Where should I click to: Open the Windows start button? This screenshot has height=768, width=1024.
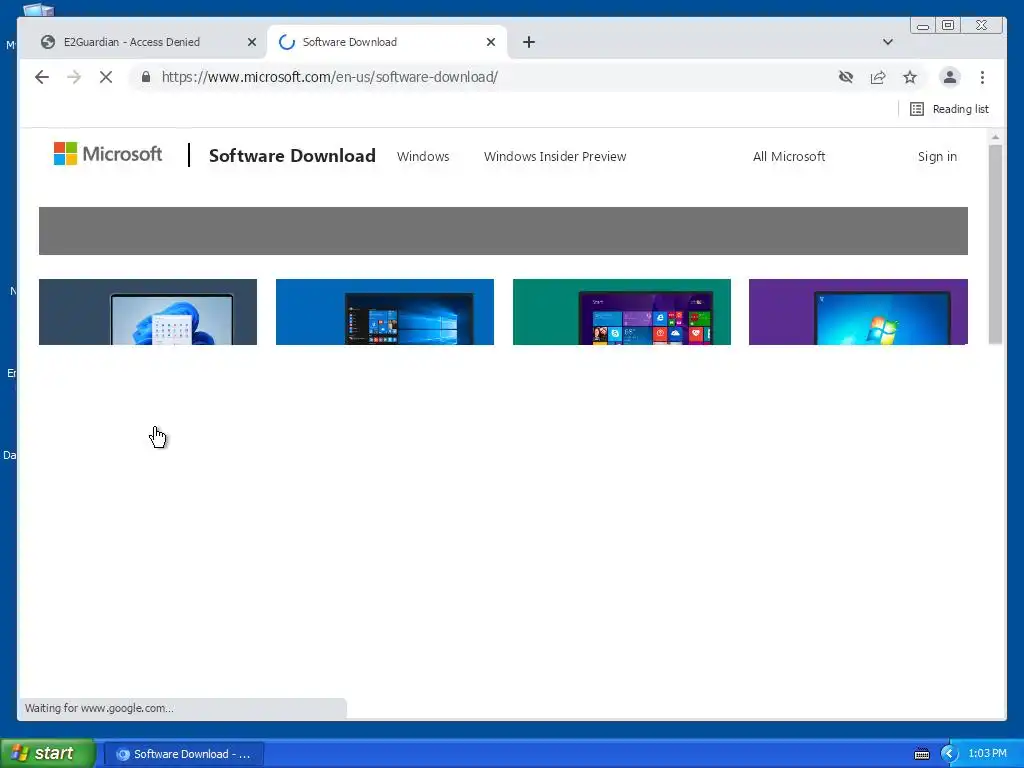click(47, 754)
